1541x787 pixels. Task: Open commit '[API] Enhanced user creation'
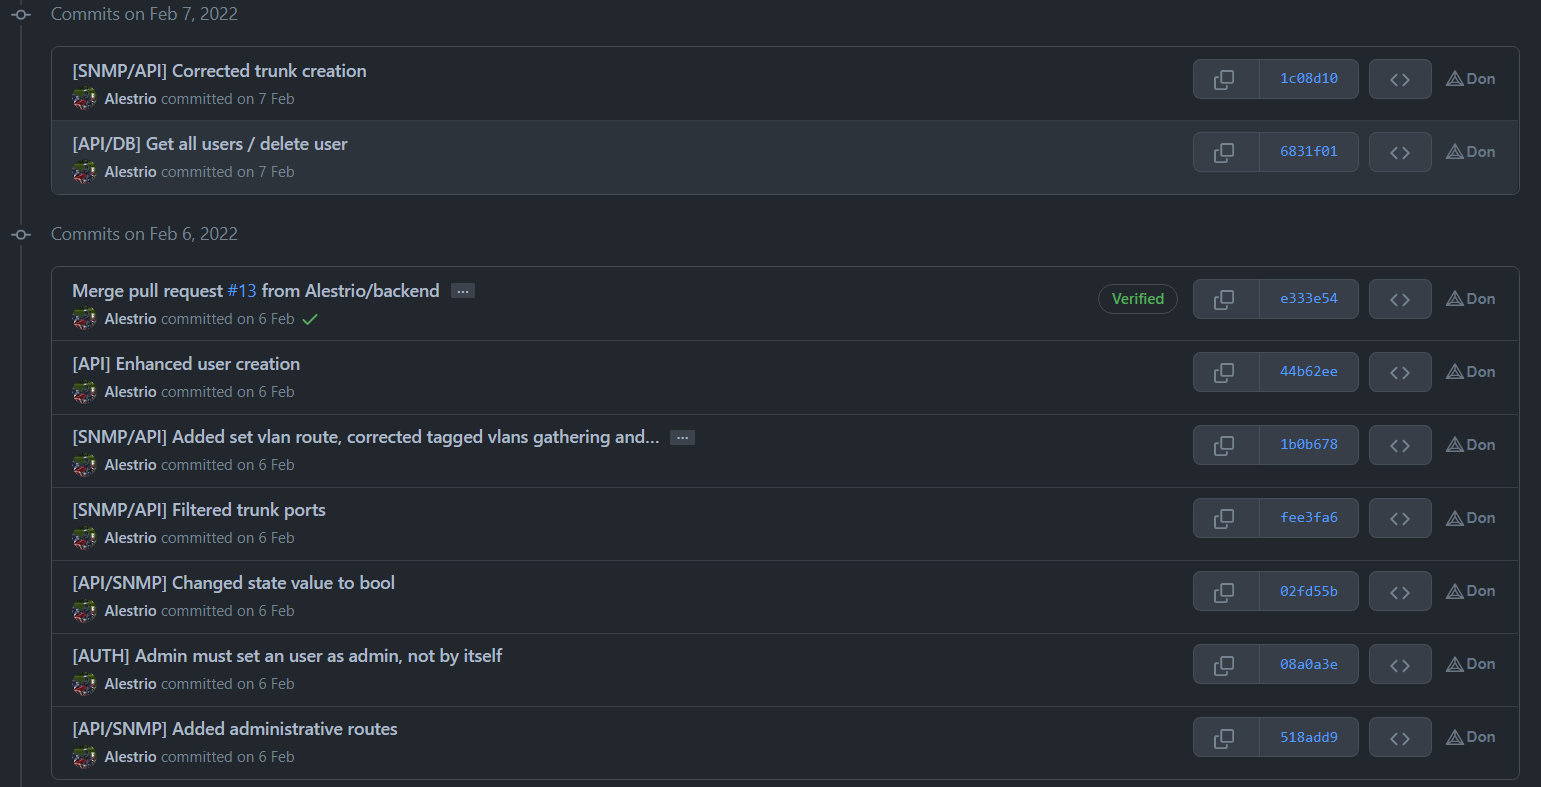pos(186,364)
